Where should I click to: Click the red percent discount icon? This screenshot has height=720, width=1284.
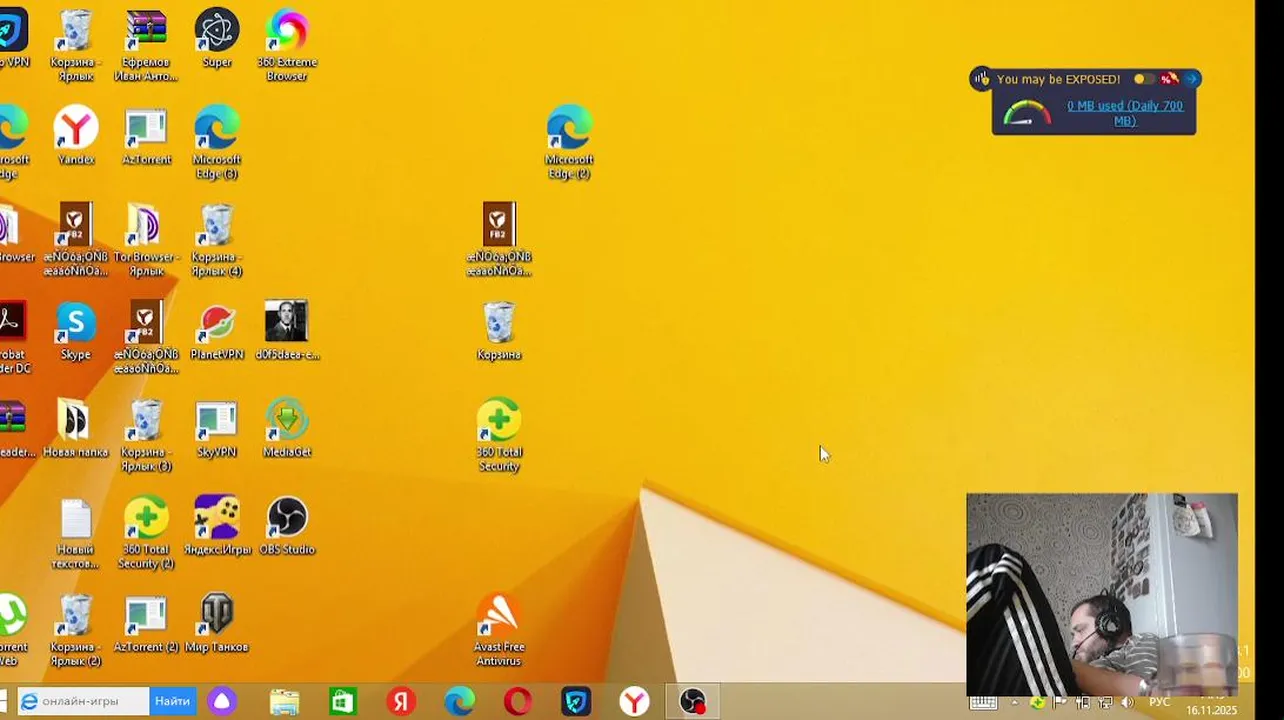(1168, 79)
